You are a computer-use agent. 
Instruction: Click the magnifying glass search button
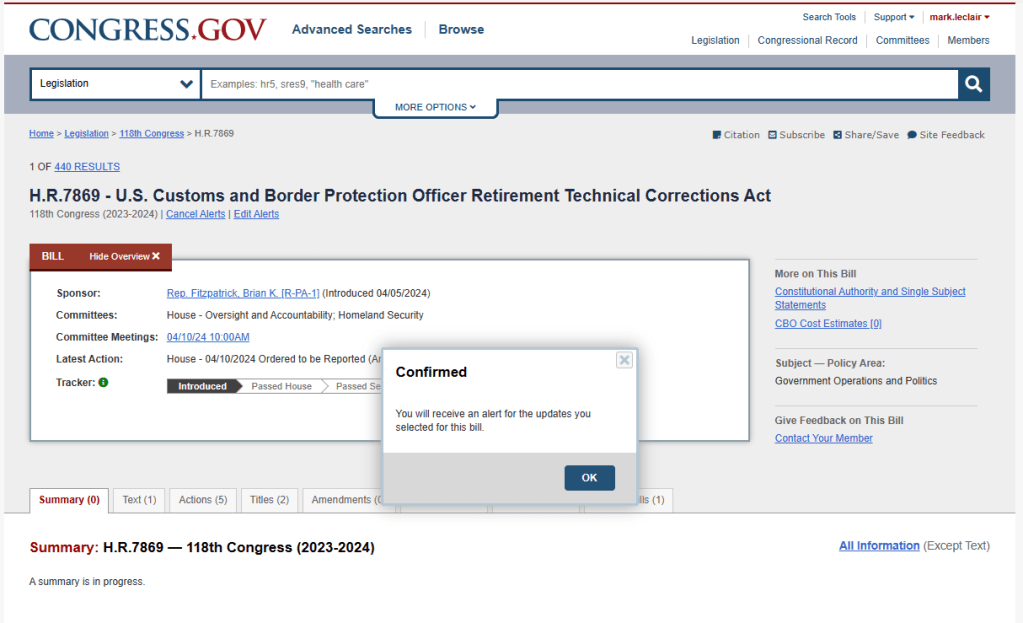pyautogui.click(x=973, y=84)
